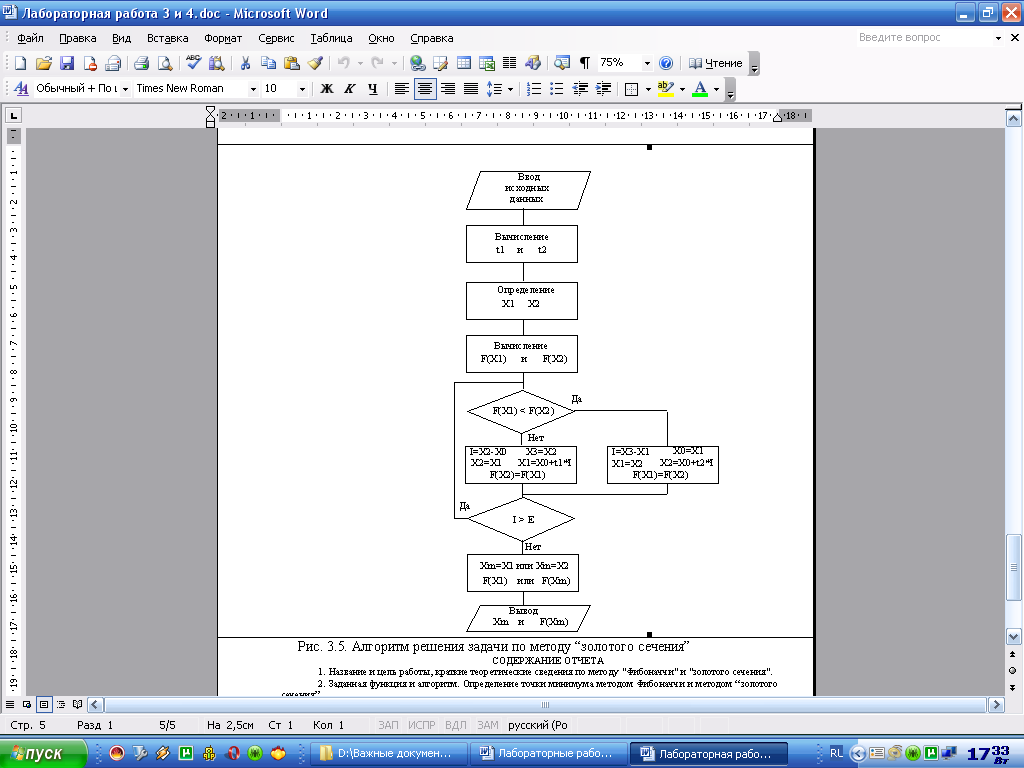Click the Columns icon
Image resolution: width=1024 pixels, height=768 pixels.
(x=509, y=63)
